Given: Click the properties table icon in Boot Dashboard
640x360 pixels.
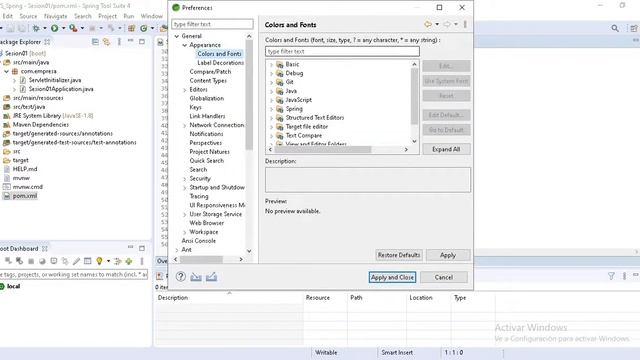Looking at the screenshot, I should coord(87,261).
